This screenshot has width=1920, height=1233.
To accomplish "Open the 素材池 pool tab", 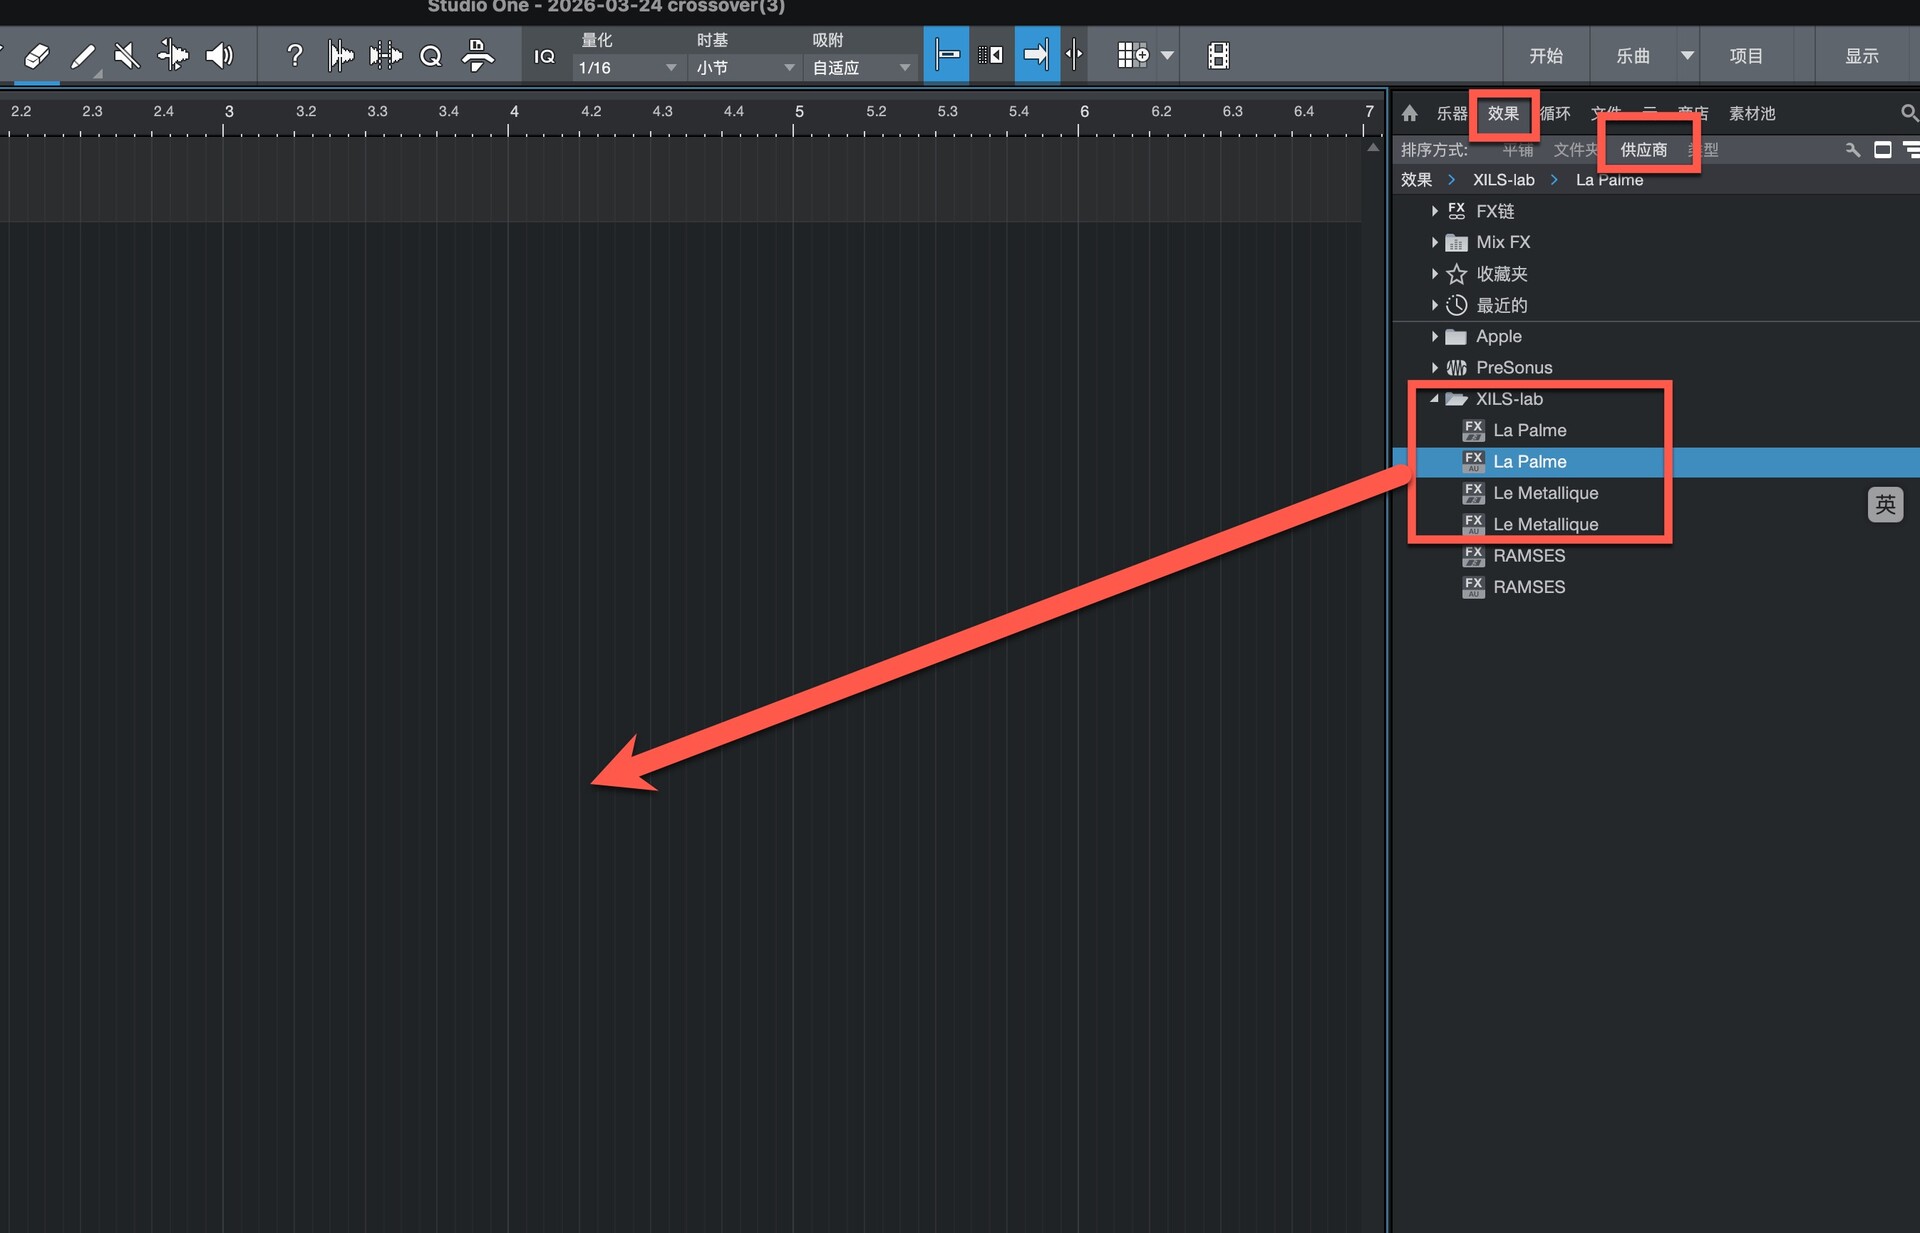I will click(1752, 114).
